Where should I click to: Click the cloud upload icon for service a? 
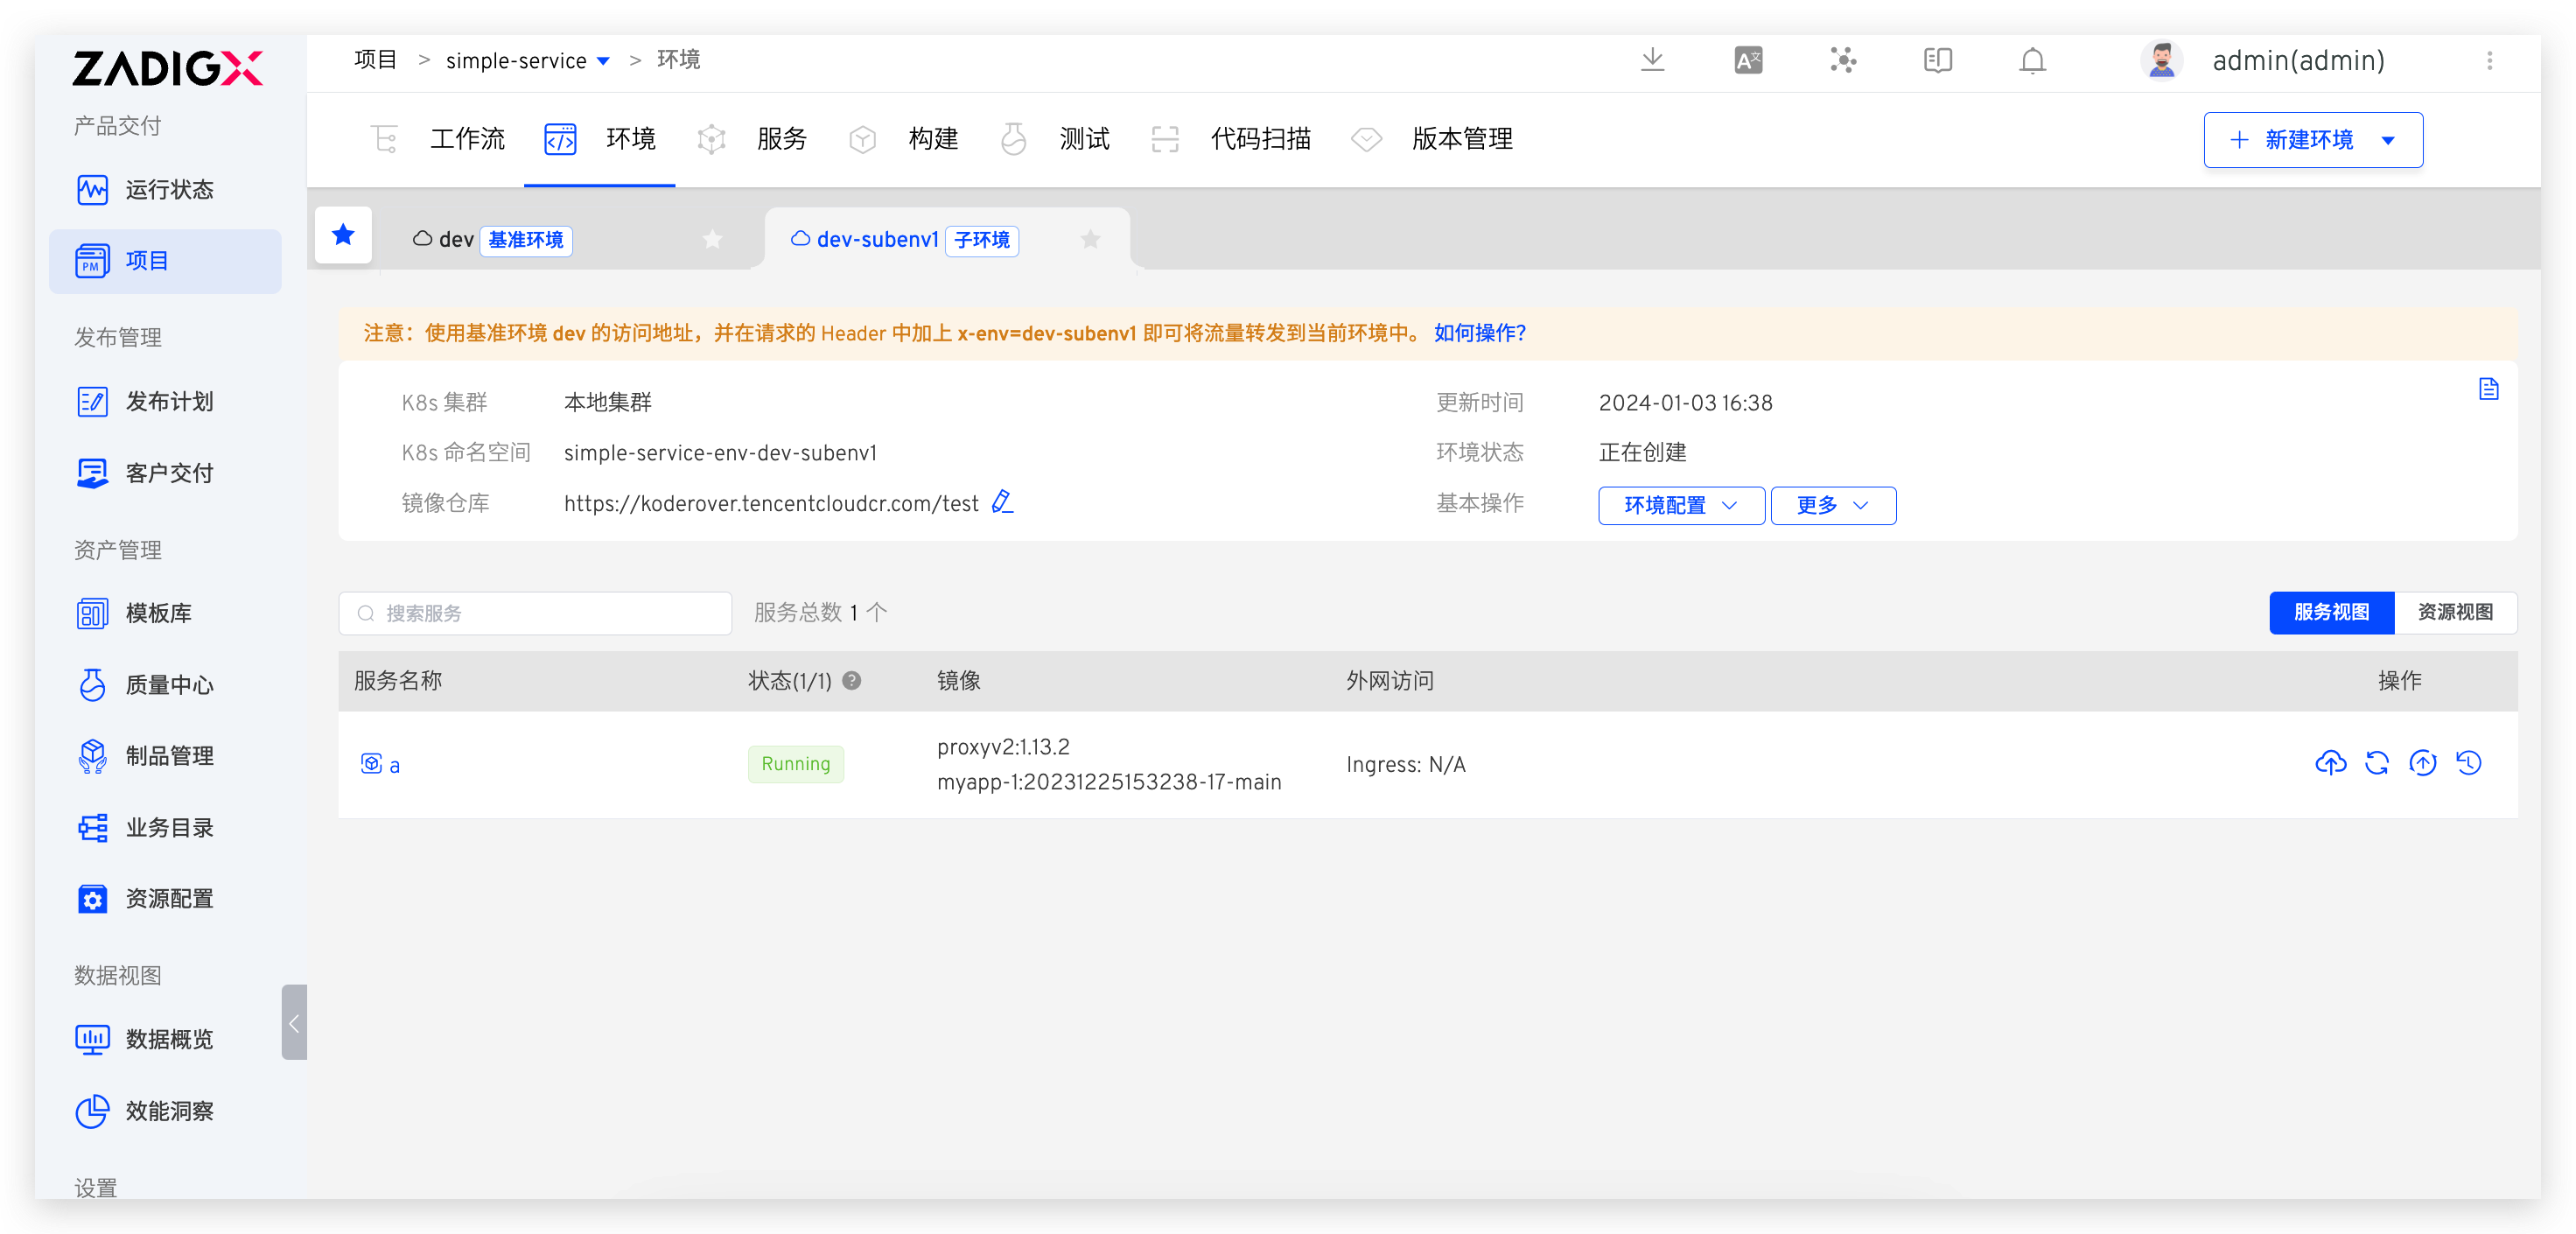tap(2330, 763)
